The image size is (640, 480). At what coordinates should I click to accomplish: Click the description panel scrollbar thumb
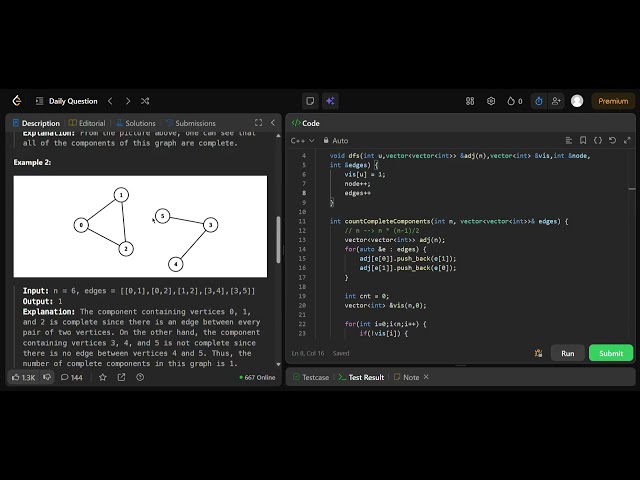278,240
